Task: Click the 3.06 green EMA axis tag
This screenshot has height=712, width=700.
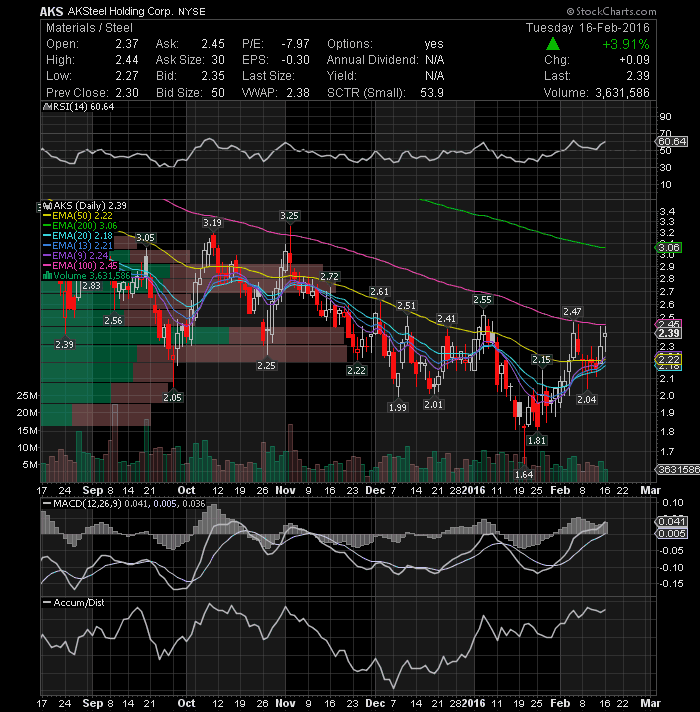Action: click(669, 248)
